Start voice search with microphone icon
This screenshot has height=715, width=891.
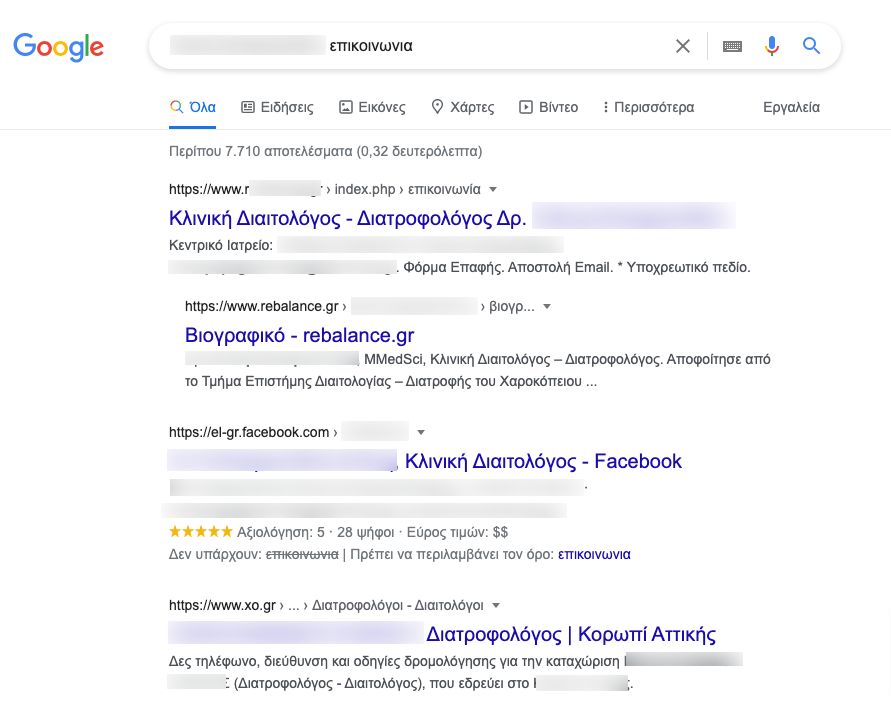pos(772,46)
